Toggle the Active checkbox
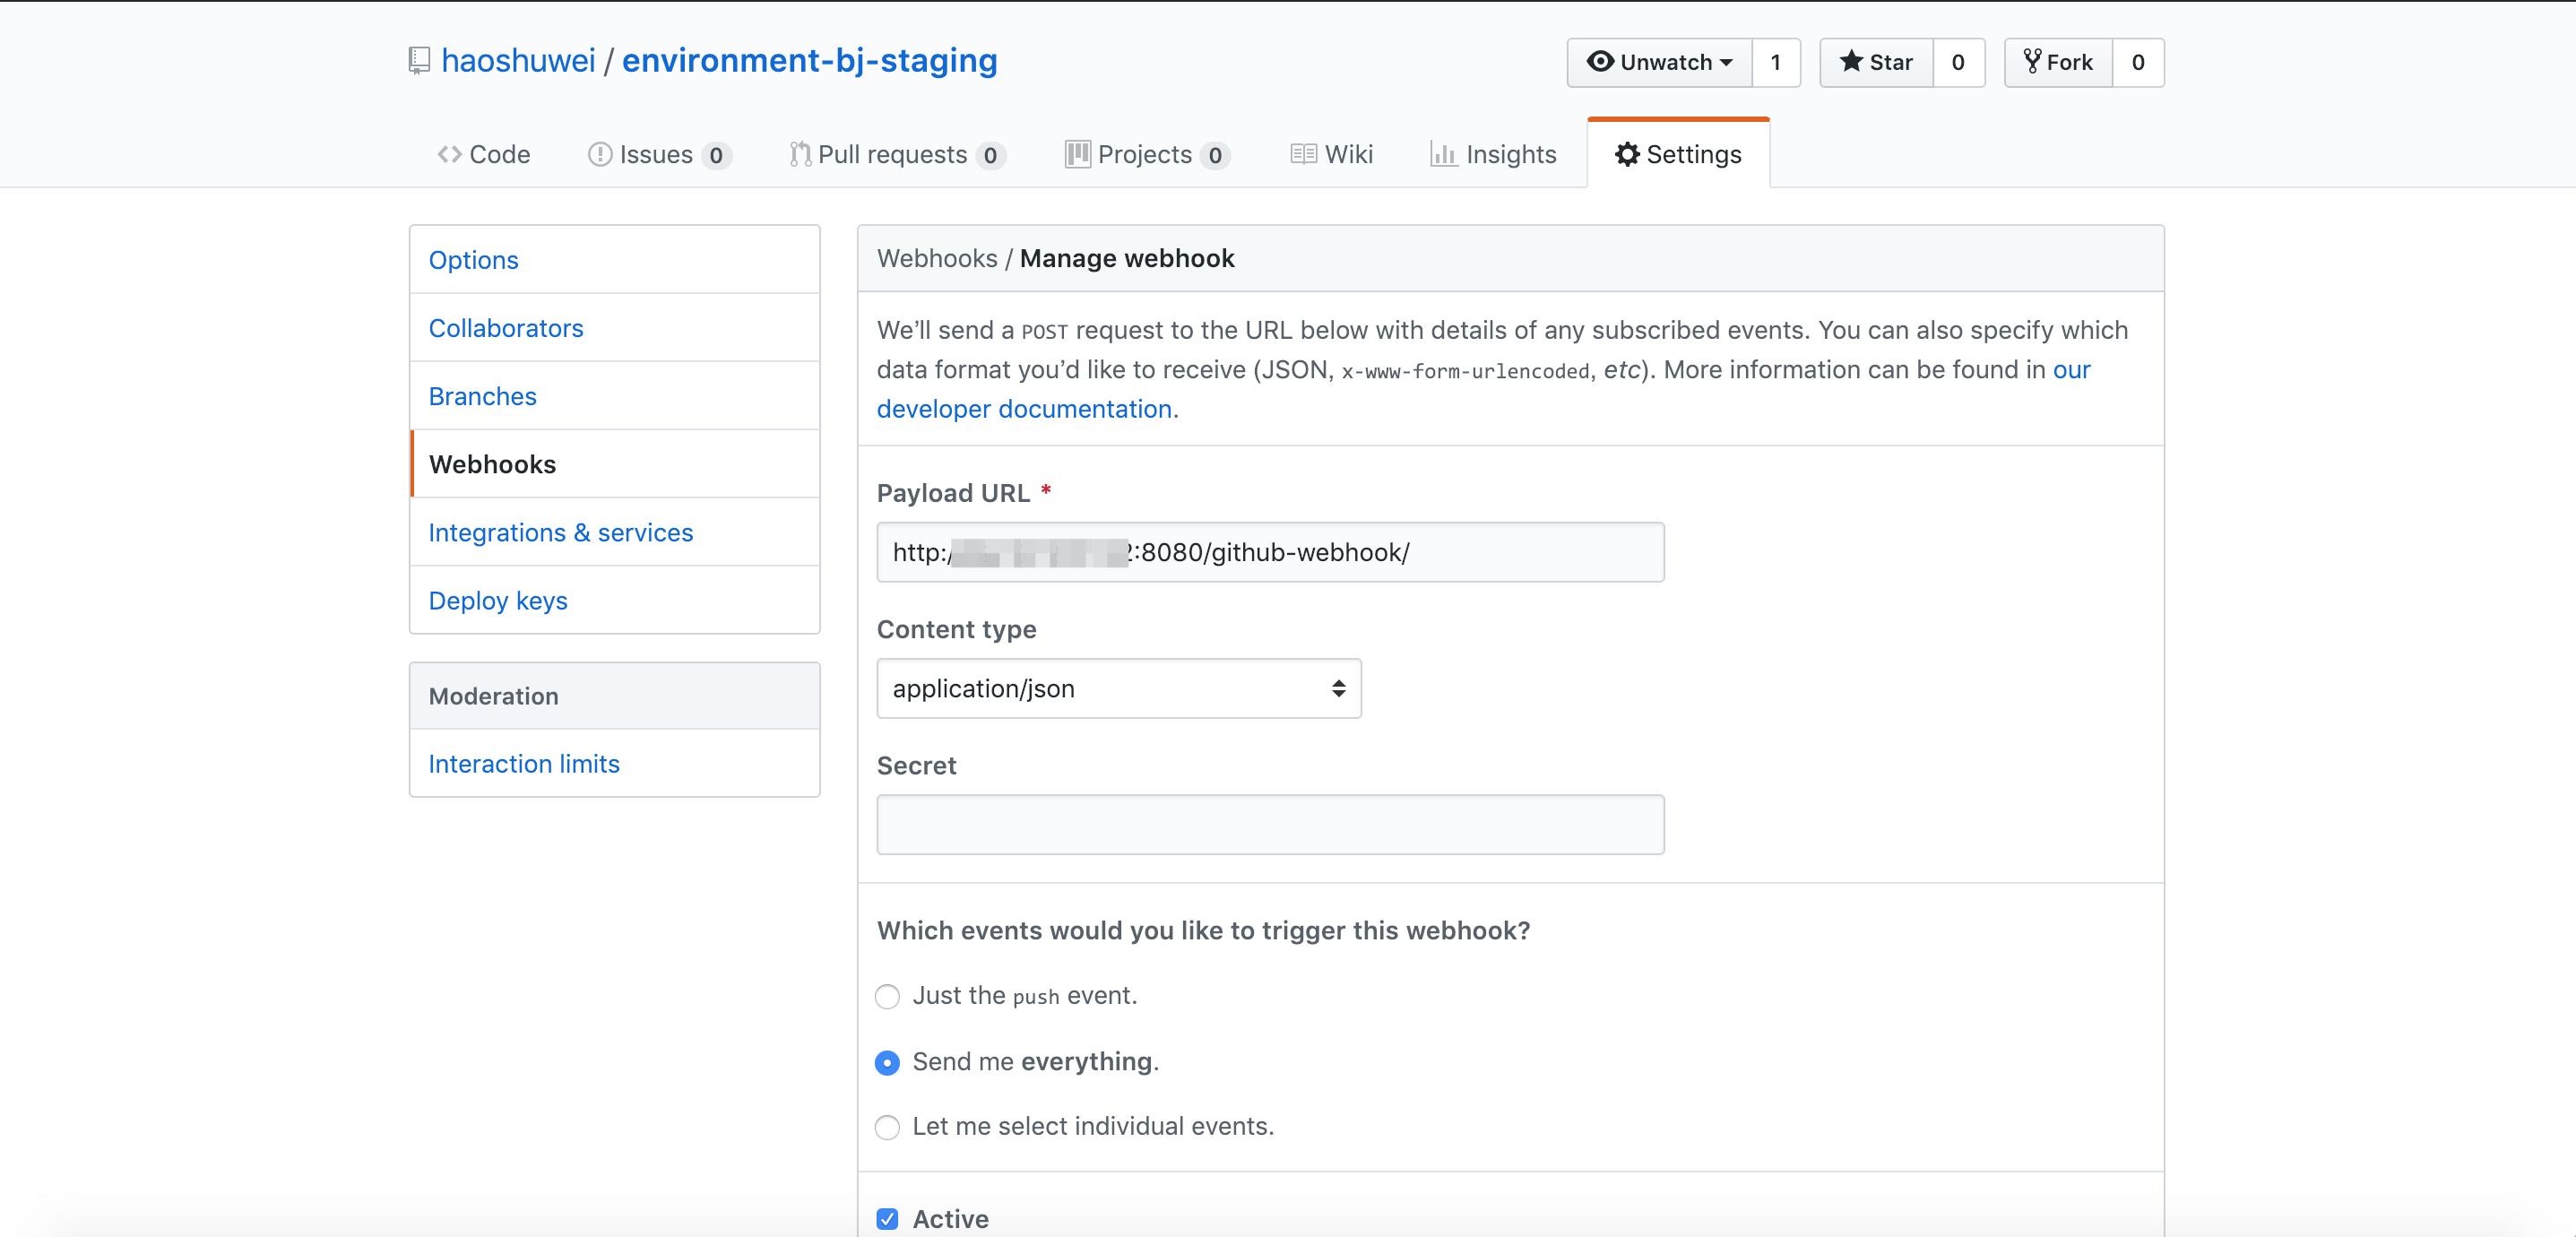This screenshot has height=1237, width=2576. pos(887,1218)
